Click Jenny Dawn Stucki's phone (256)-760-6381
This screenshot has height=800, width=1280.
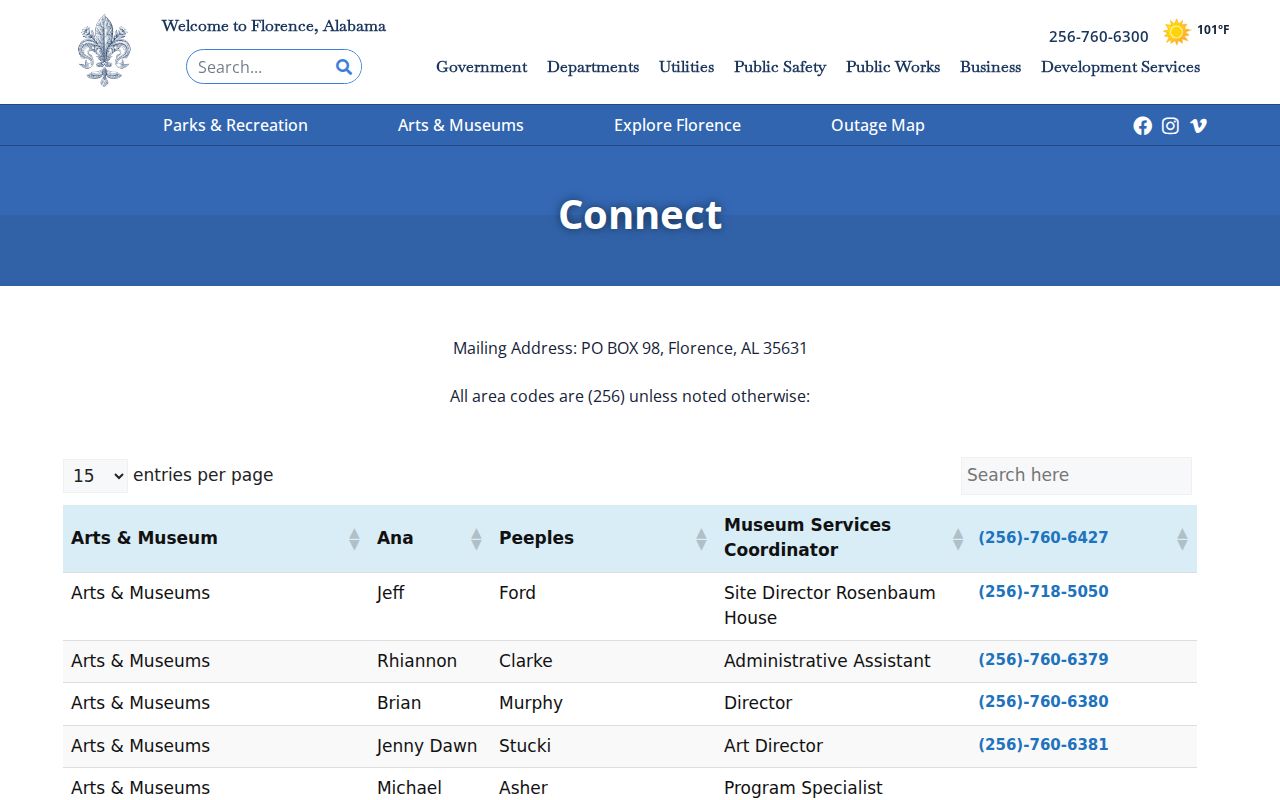click(x=1043, y=745)
